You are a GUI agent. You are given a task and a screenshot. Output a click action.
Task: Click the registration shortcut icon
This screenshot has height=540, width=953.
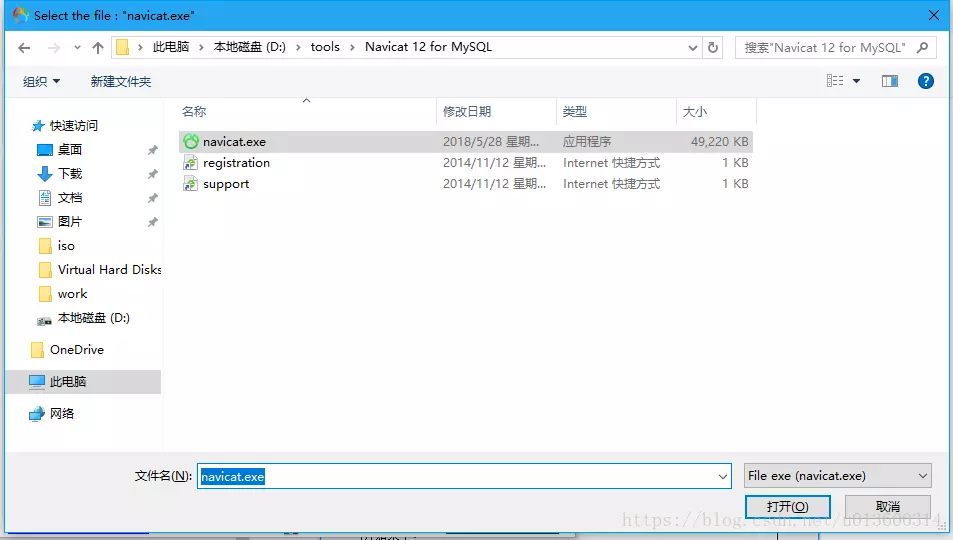pyautogui.click(x=191, y=162)
